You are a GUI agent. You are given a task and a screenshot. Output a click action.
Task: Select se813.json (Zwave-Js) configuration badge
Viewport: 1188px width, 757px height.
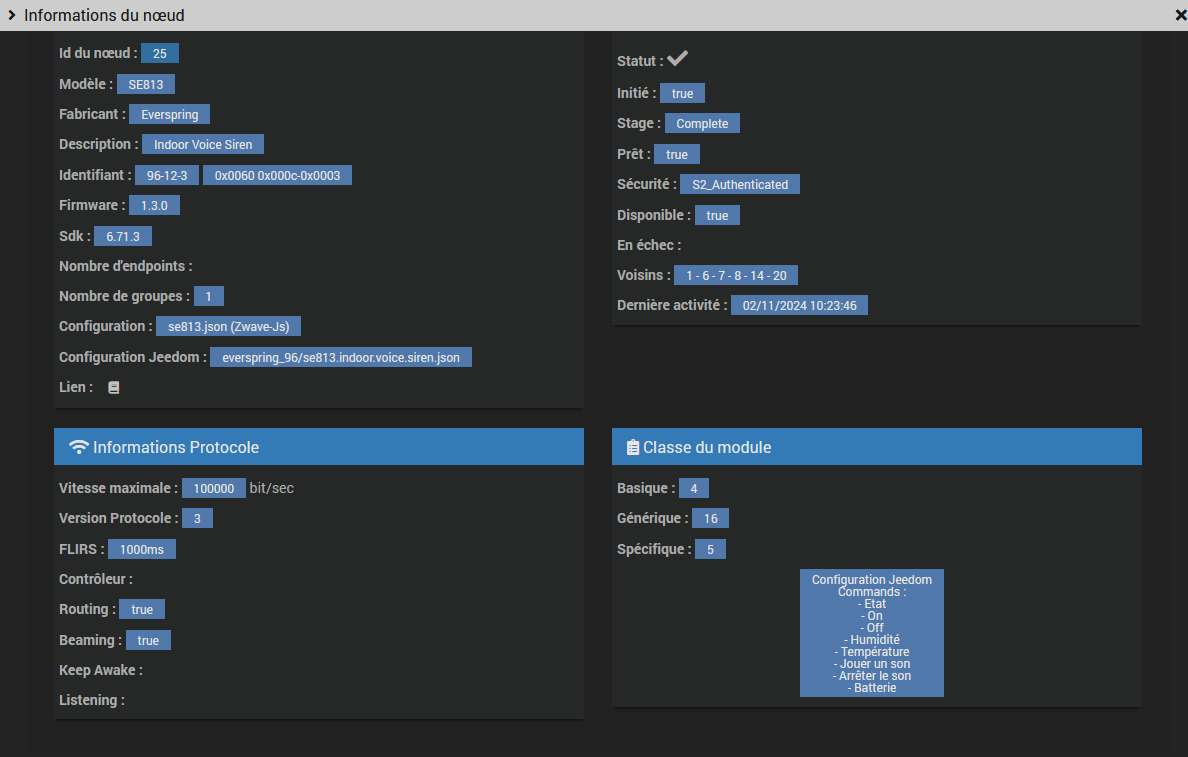(229, 327)
